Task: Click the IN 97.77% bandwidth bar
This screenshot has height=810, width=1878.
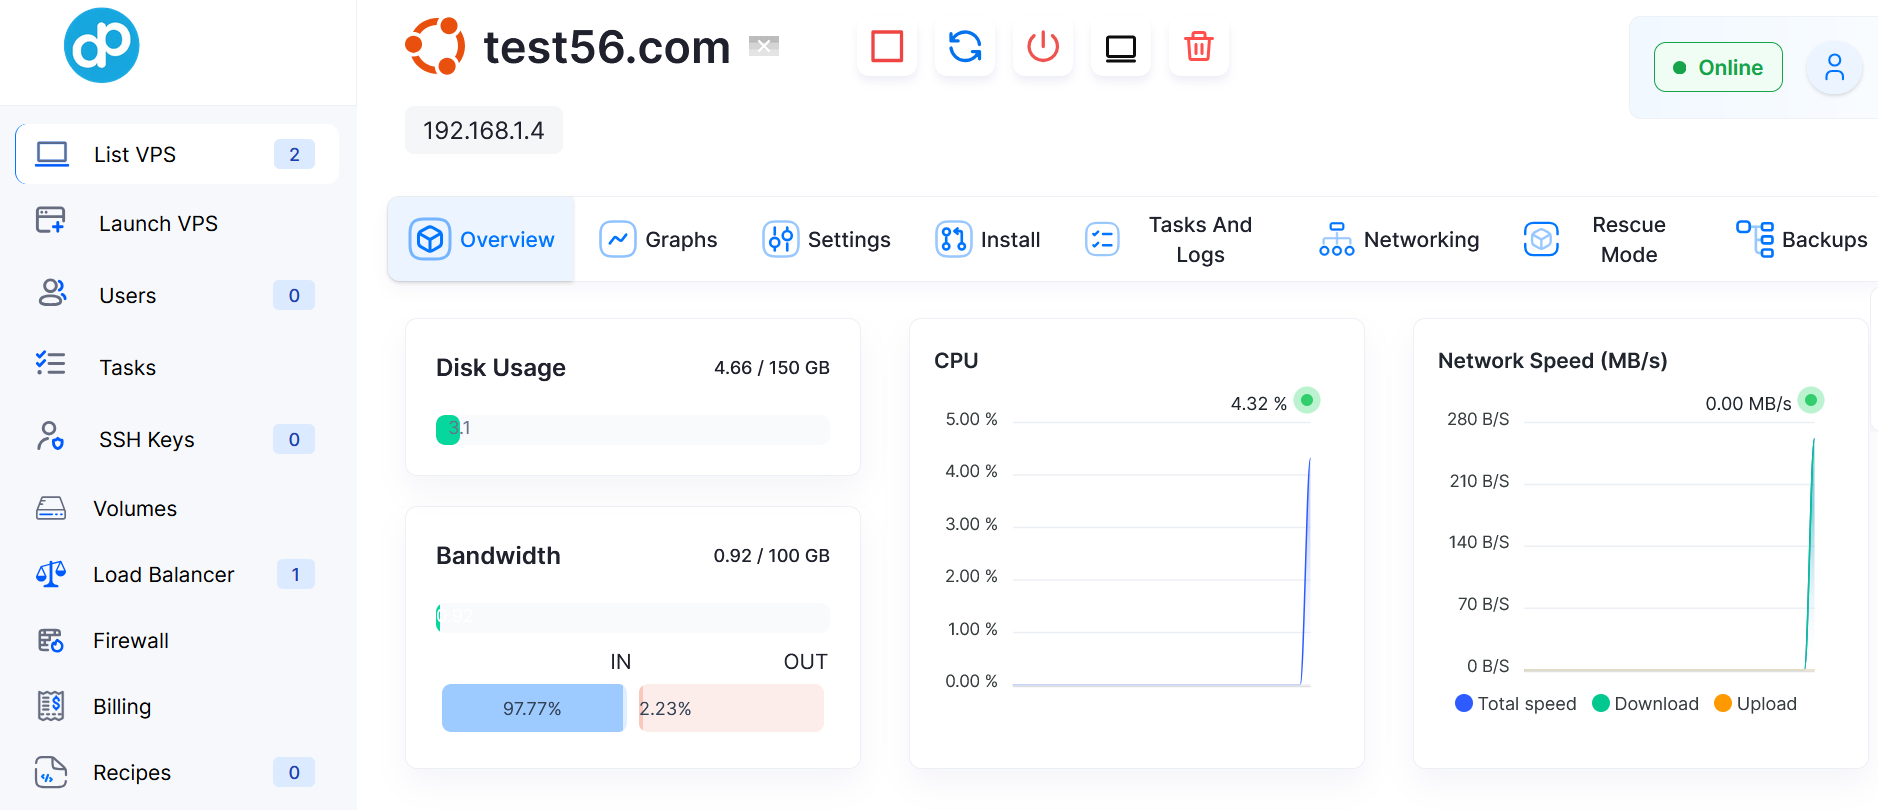Action: point(532,708)
